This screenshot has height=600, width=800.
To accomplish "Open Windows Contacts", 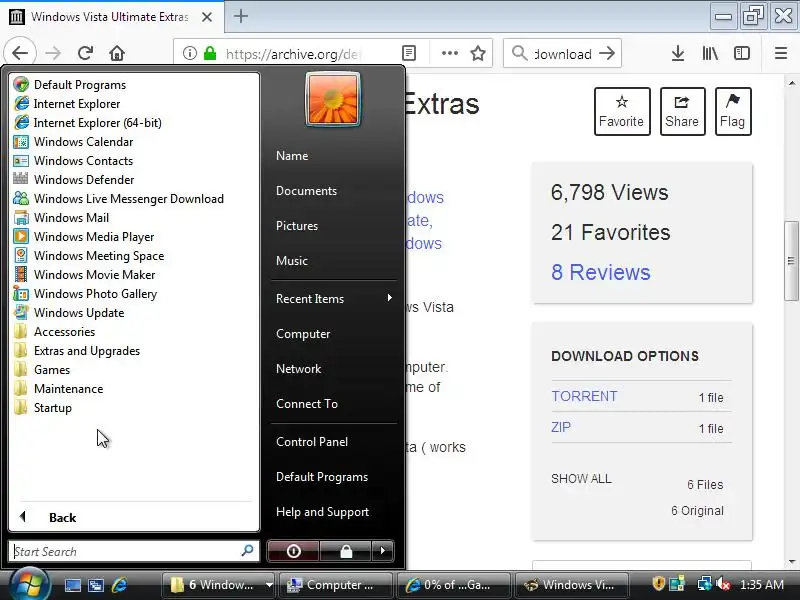I will coord(83,161).
